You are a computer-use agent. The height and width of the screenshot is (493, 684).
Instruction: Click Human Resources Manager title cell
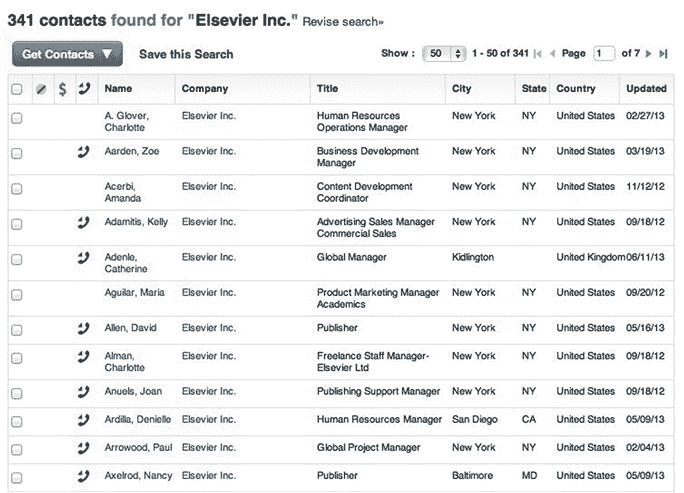click(x=379, y=420)
